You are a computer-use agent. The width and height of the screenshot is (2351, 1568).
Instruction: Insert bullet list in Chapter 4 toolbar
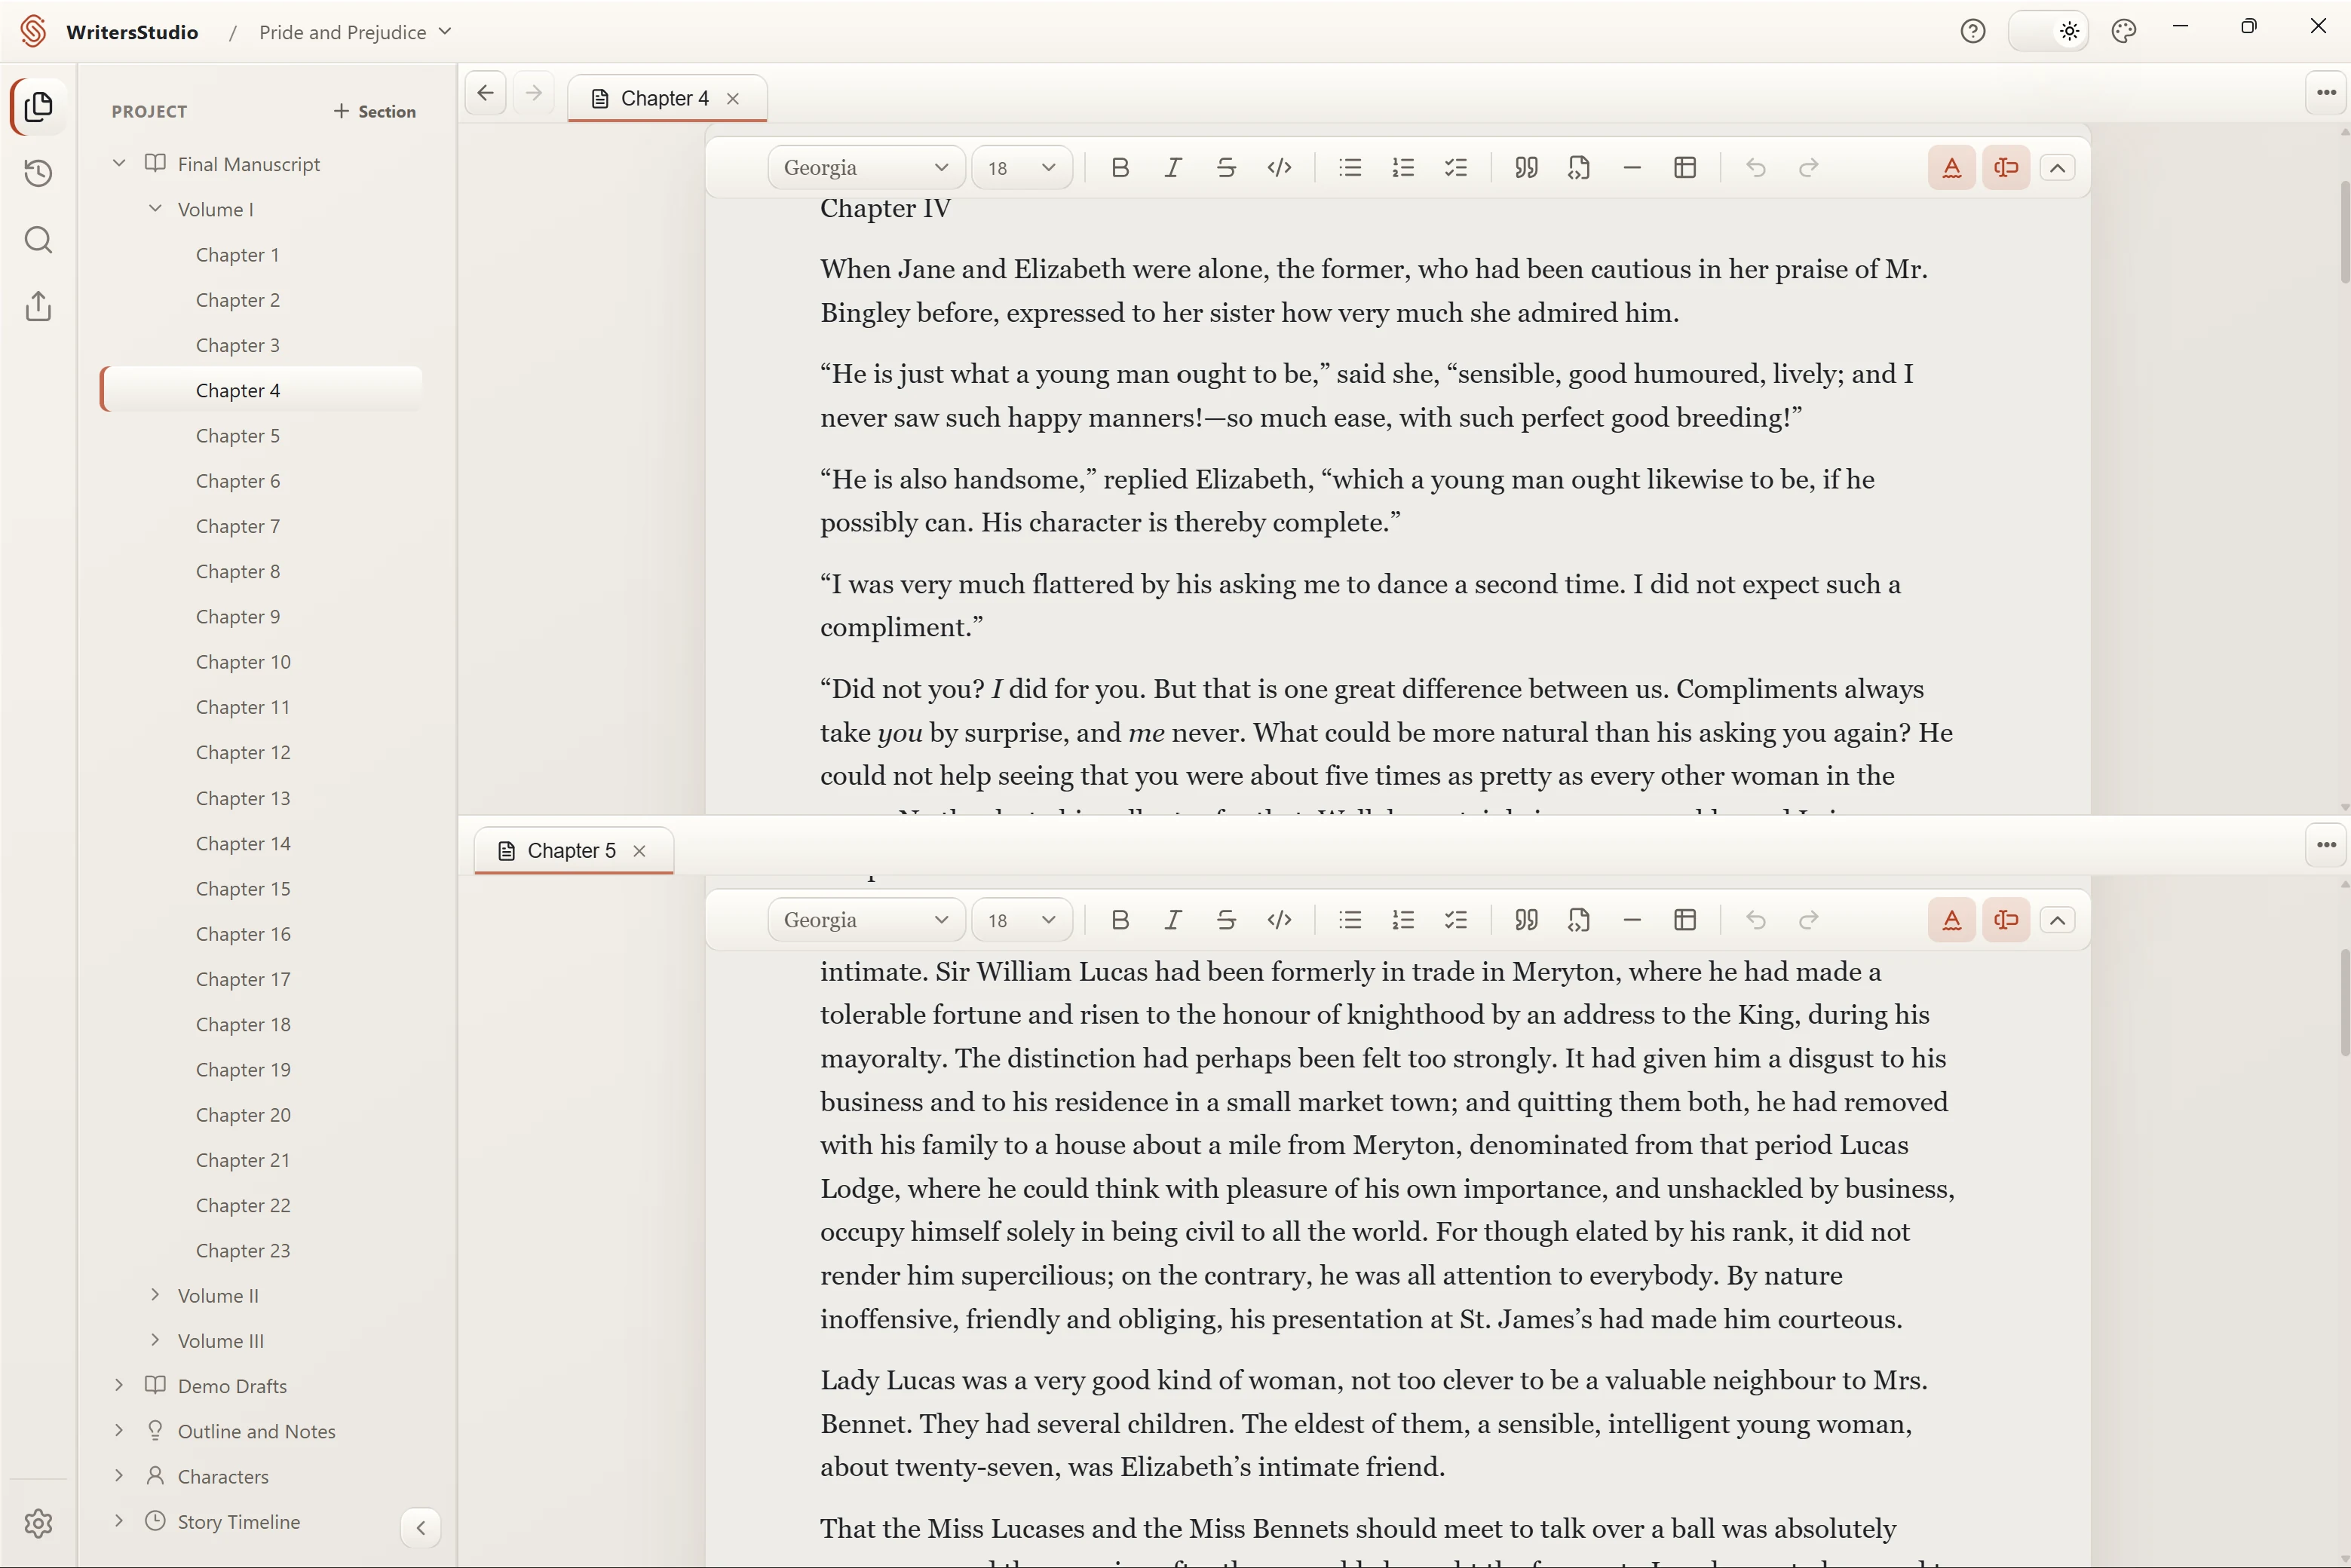[x=1350, y=168]
